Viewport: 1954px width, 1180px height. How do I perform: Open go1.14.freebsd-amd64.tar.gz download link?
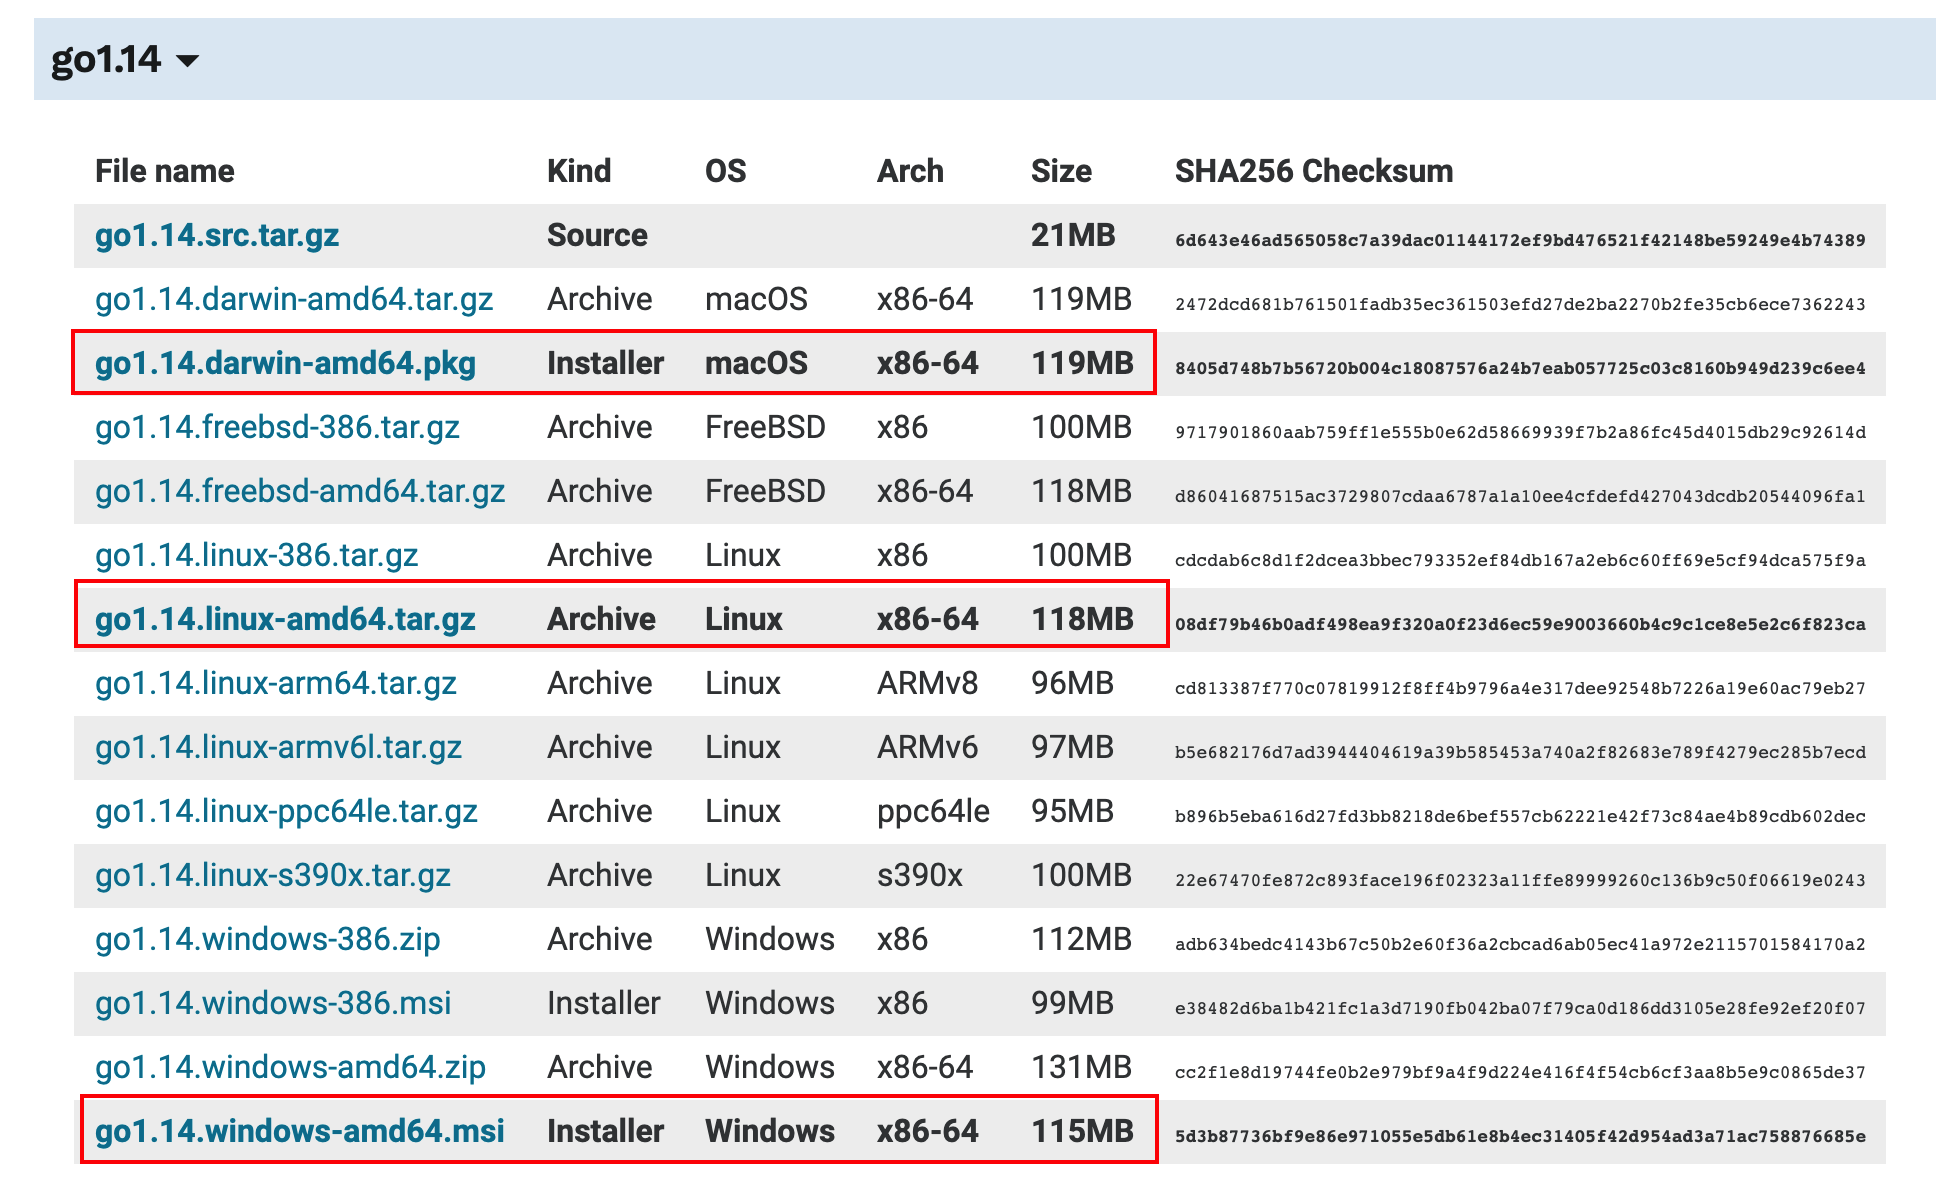[300, 492]
